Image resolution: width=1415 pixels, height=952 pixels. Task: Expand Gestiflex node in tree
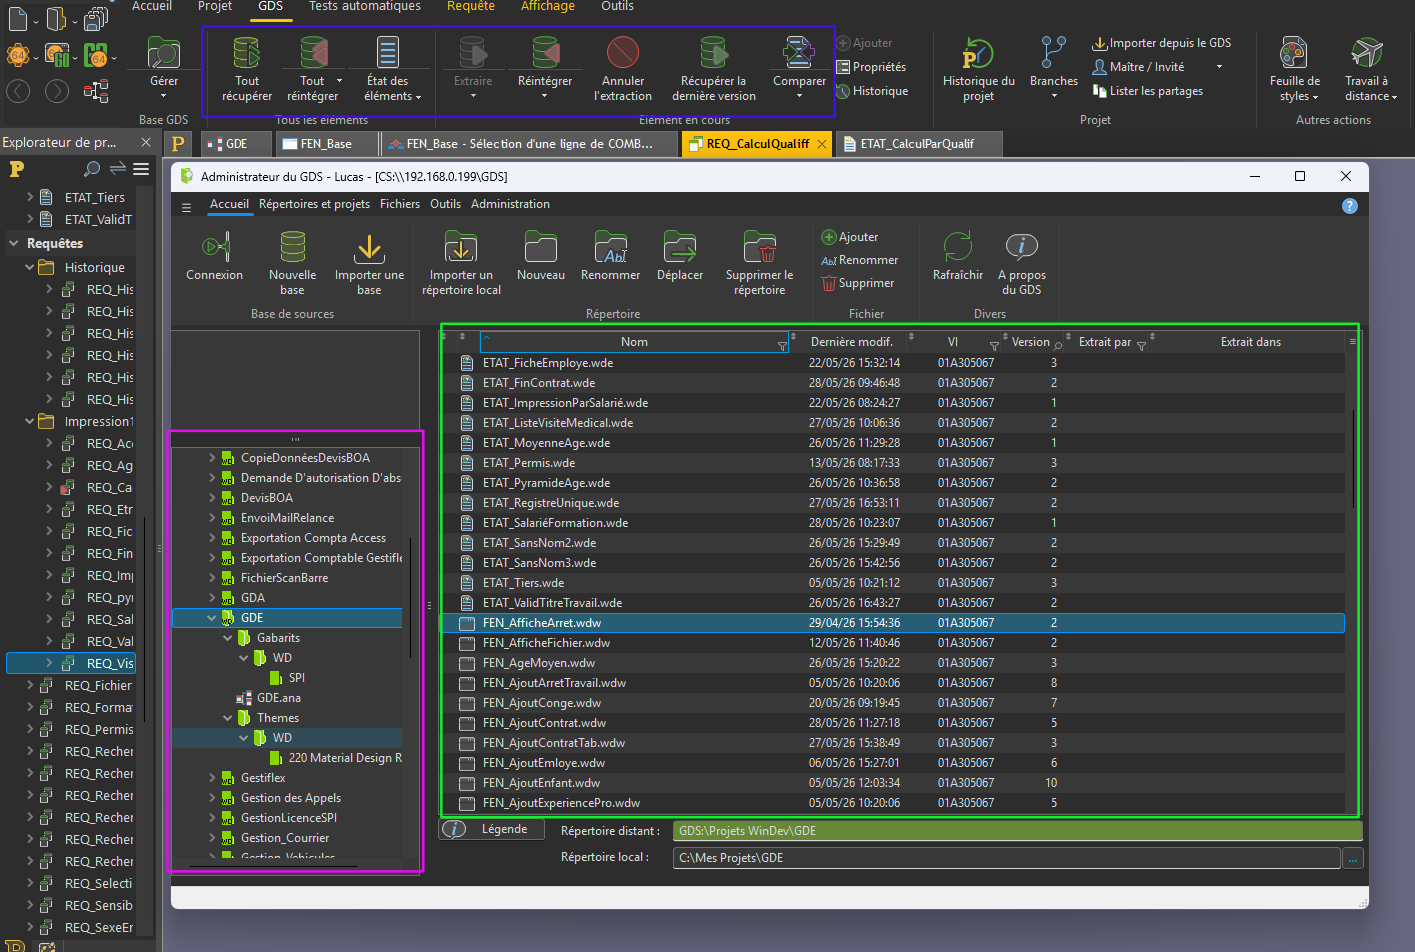click(212, 778)
